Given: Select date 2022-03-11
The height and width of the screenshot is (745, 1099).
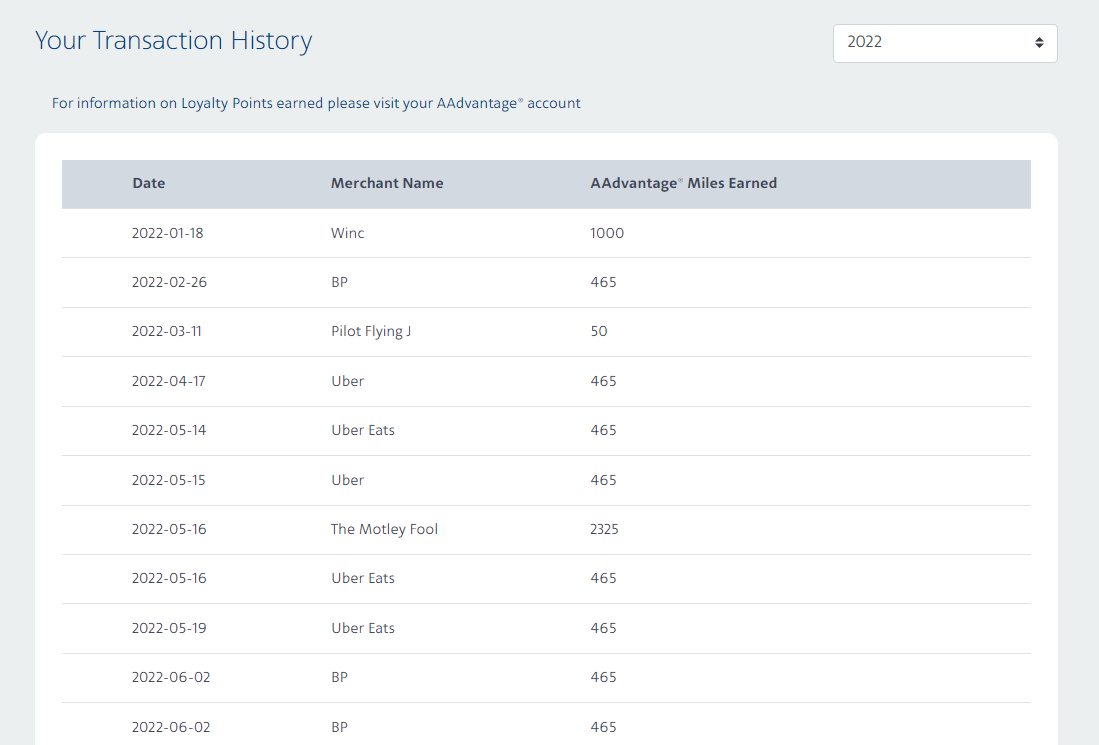Looking at the screenshot, I should (167, 332).
